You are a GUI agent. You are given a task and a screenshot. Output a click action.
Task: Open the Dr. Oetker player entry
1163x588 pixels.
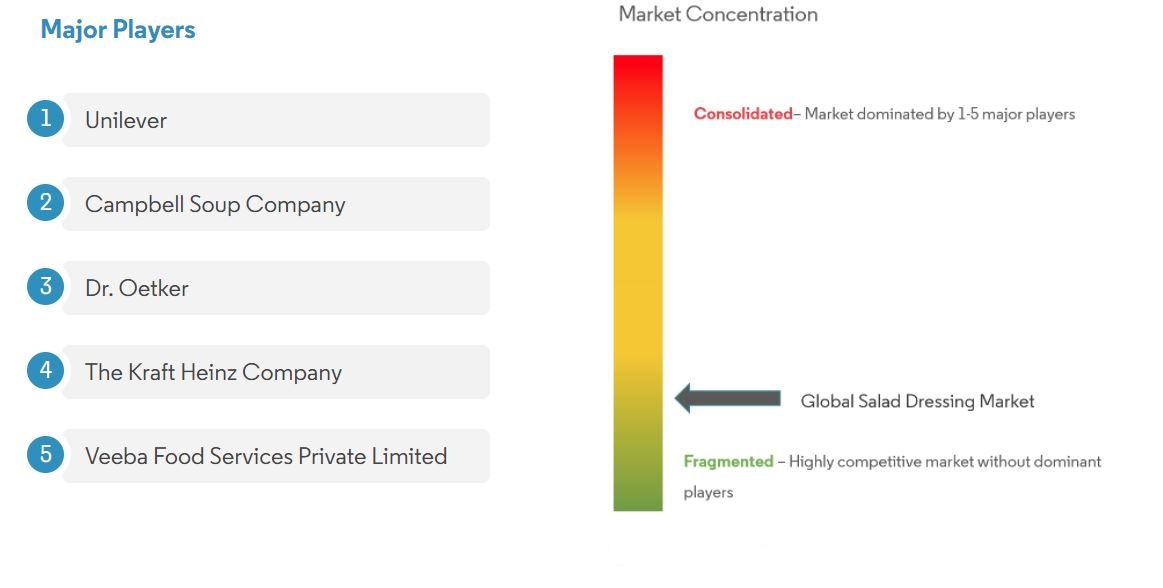276,288
